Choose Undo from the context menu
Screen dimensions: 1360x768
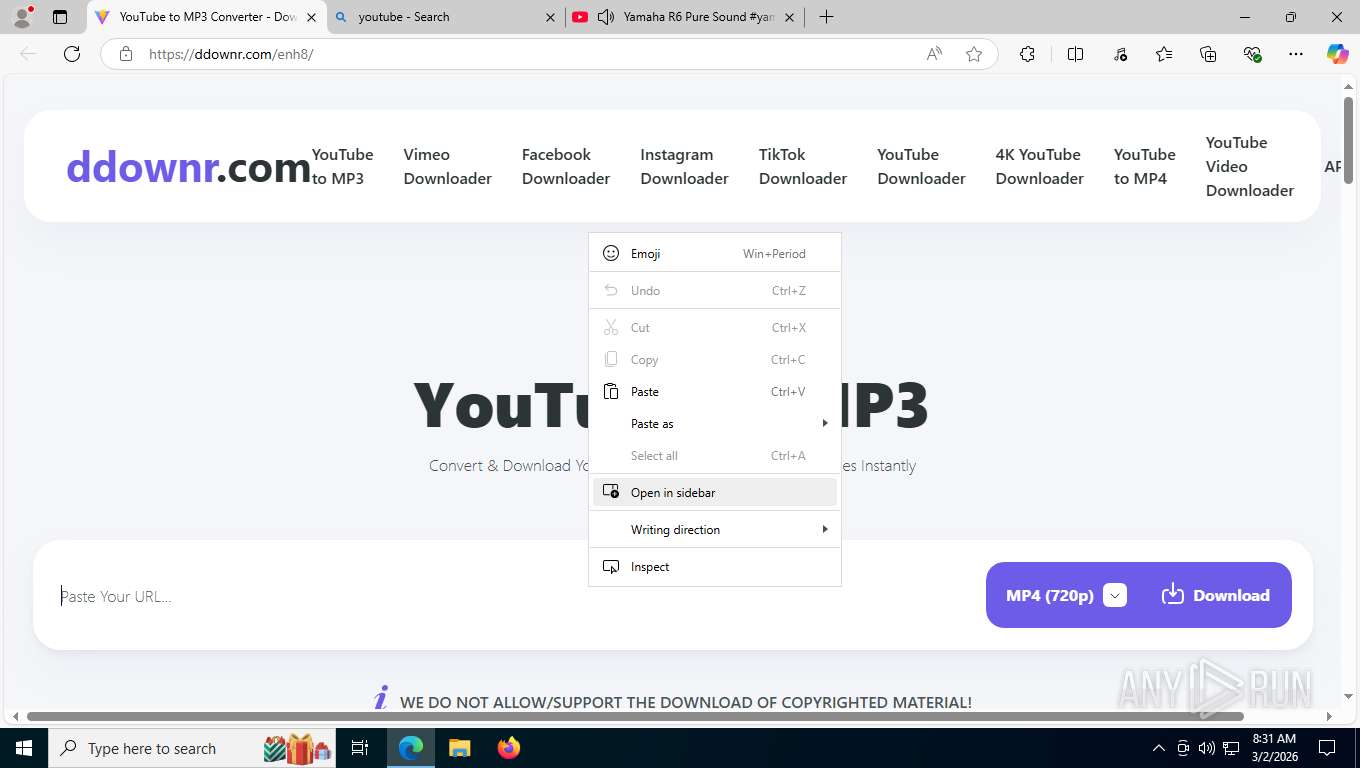[x=715, y=291]
